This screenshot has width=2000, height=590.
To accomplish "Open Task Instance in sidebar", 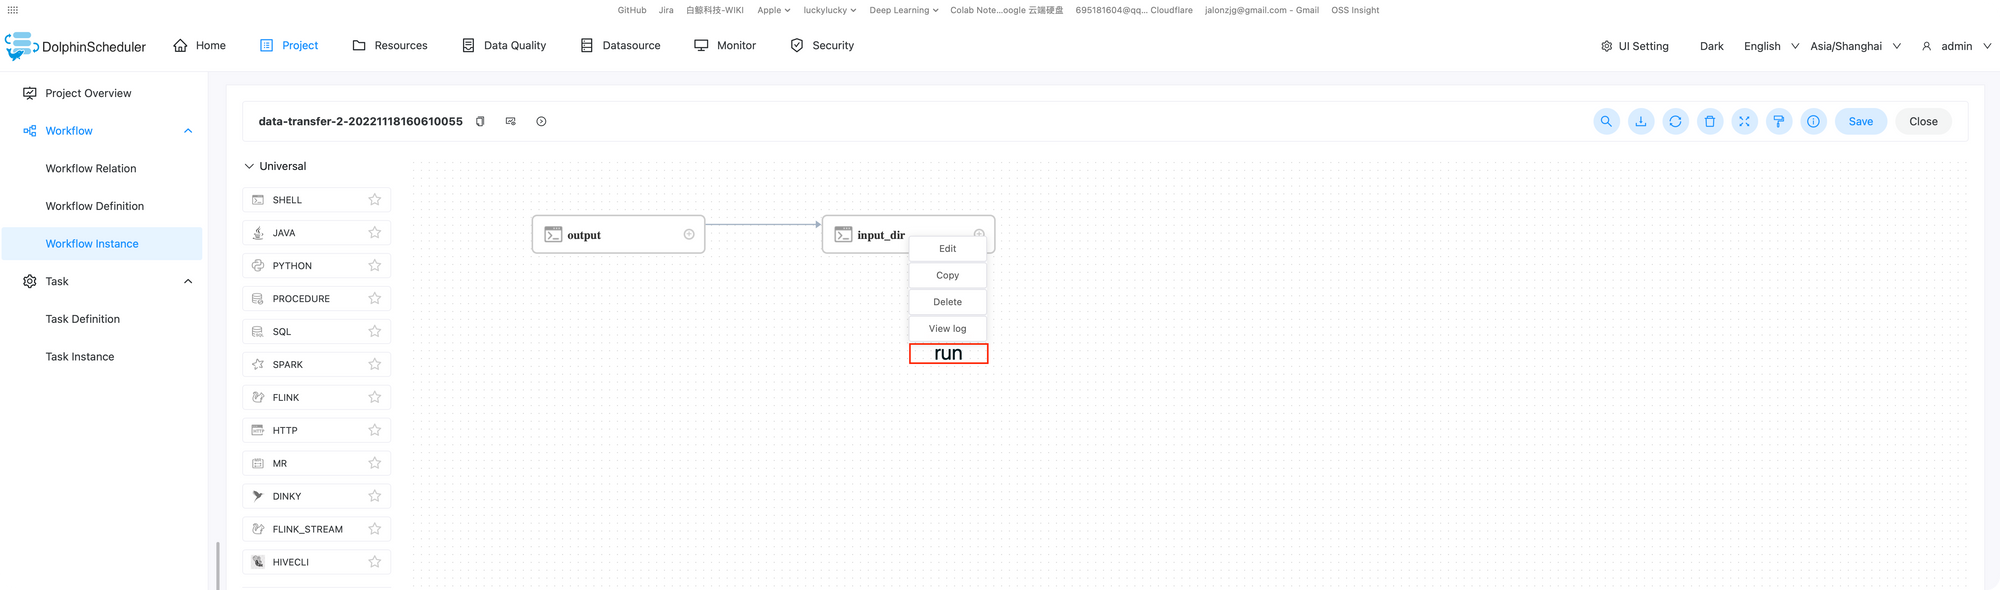I will click(80, 357).
